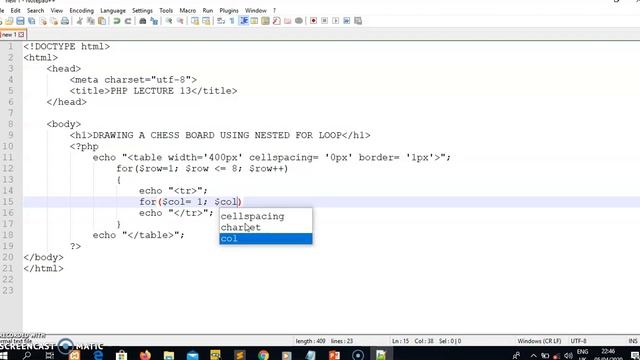Toggle Word wrap toolbar icon
Viewport: 640px width, 360px height.
pos(221,21)
